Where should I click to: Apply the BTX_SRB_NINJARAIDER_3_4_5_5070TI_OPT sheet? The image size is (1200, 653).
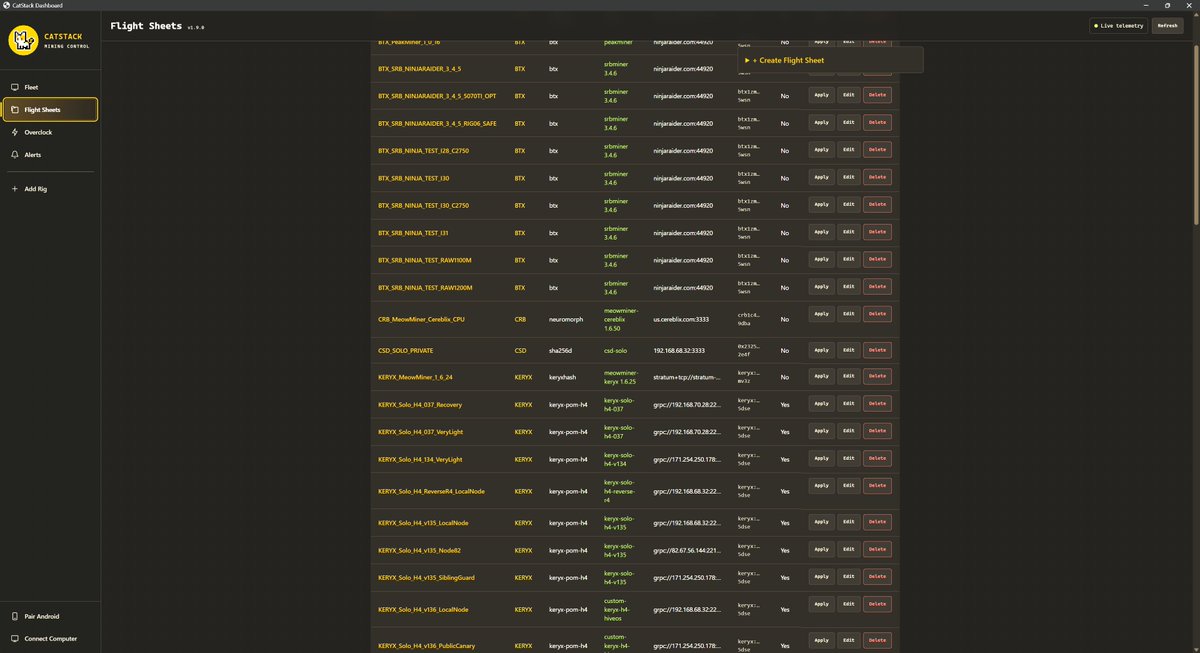click(821, 95)
